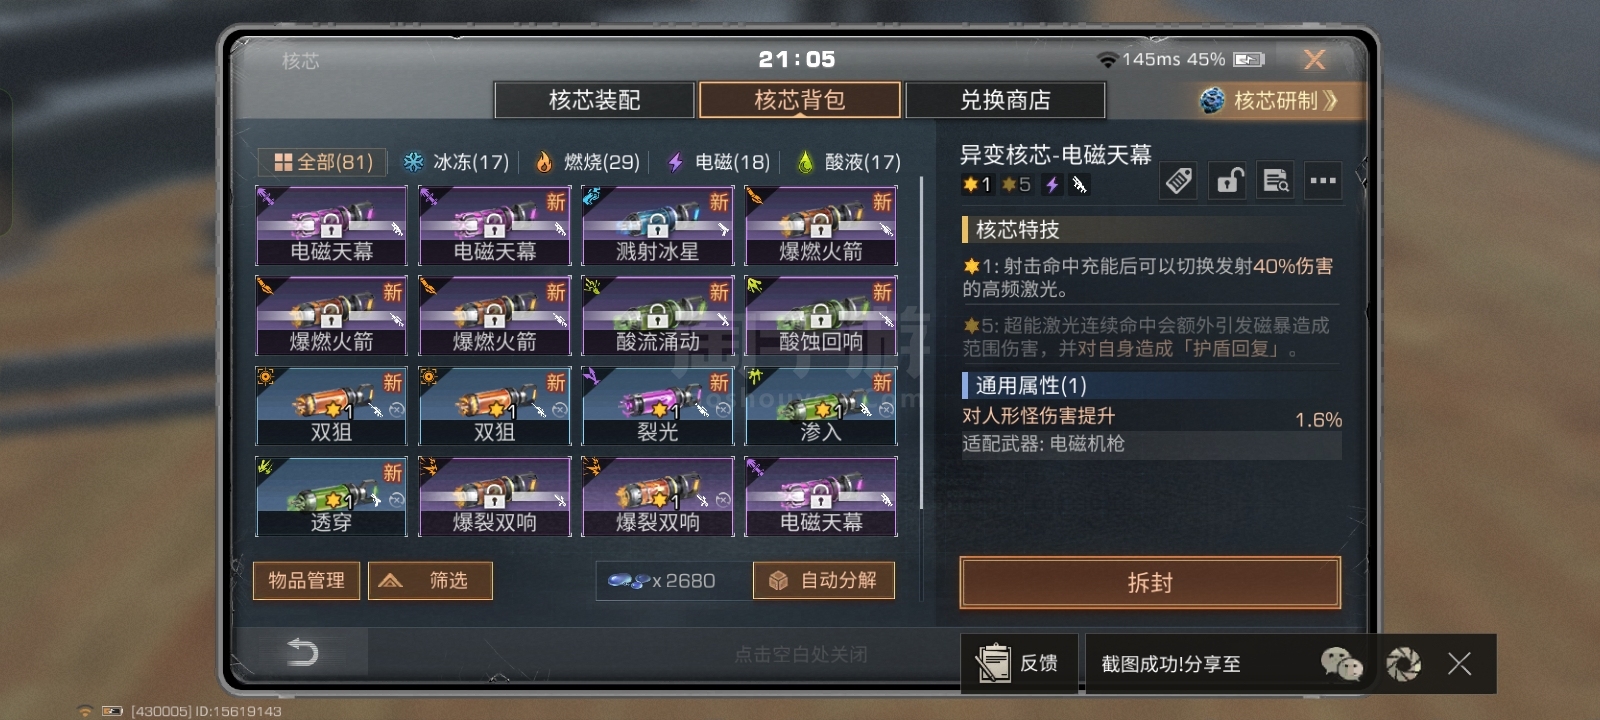The height and width of the screenshot is (720, 1600).
Task: Share screenshot via WeChat icon
Action: (1341, 663)
